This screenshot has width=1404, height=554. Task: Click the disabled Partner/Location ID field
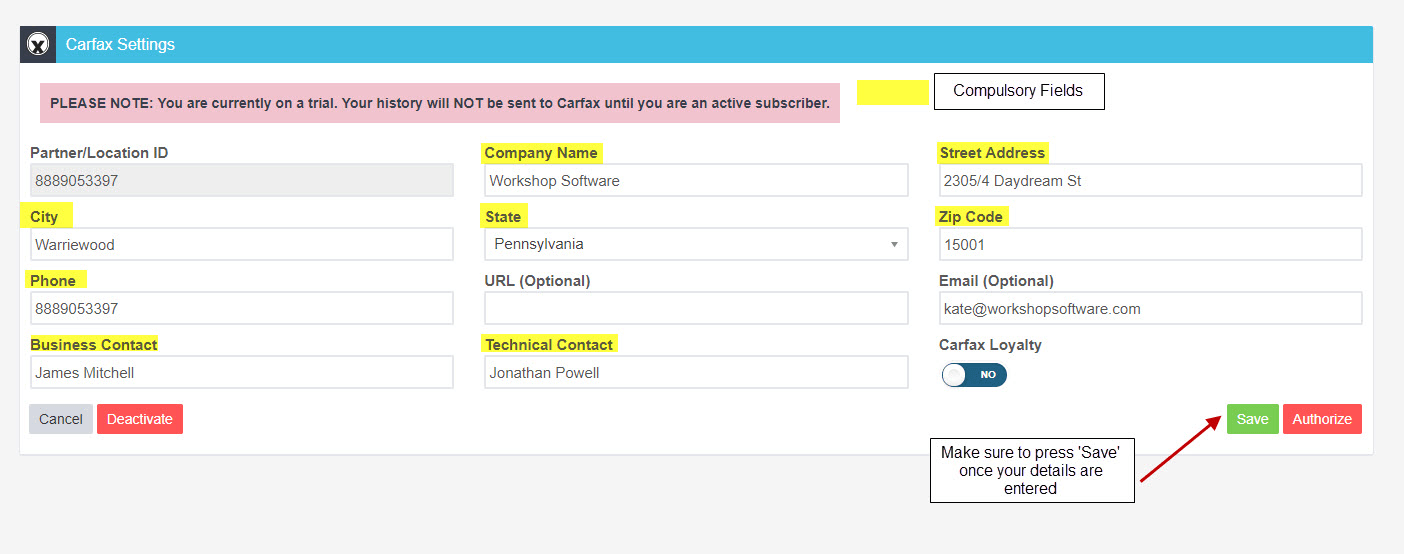242,181
